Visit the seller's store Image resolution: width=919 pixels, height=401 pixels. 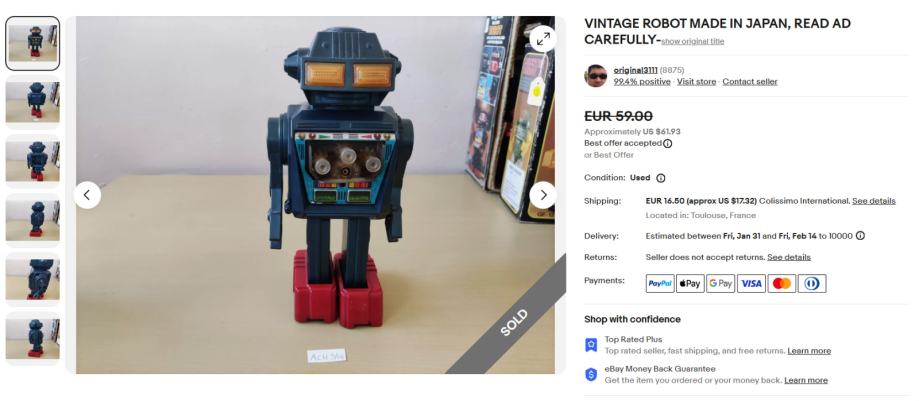(x=696, y=82)
